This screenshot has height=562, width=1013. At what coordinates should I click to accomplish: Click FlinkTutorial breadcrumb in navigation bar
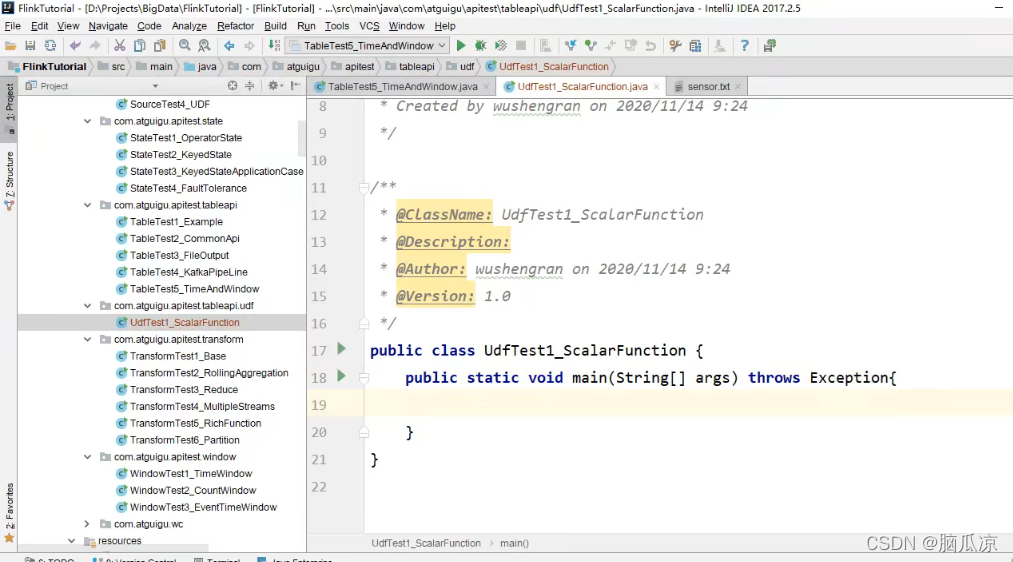point(47,67)
